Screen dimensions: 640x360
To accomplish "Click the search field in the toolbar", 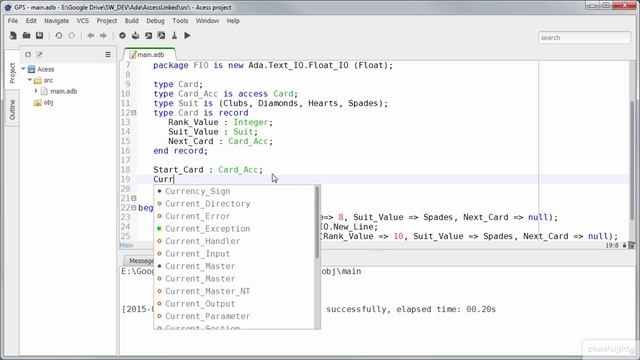I will (x=584, y=38).
